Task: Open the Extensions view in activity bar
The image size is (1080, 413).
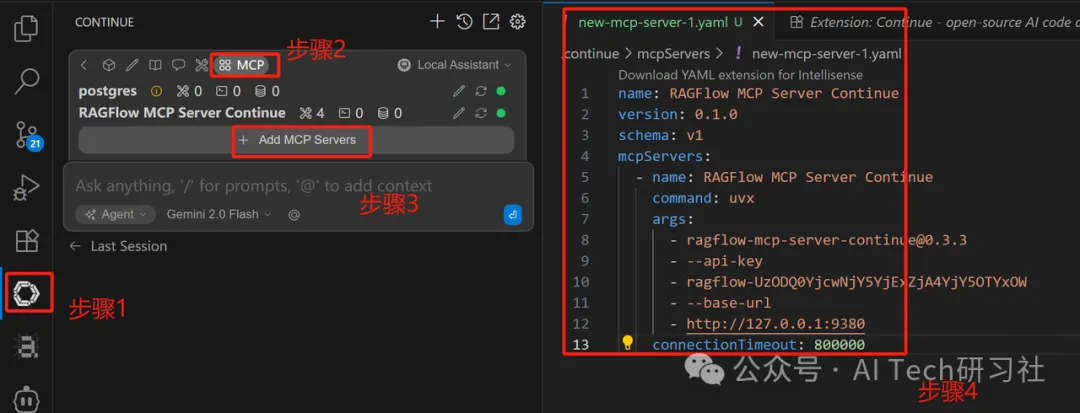Action: (27, 240)
